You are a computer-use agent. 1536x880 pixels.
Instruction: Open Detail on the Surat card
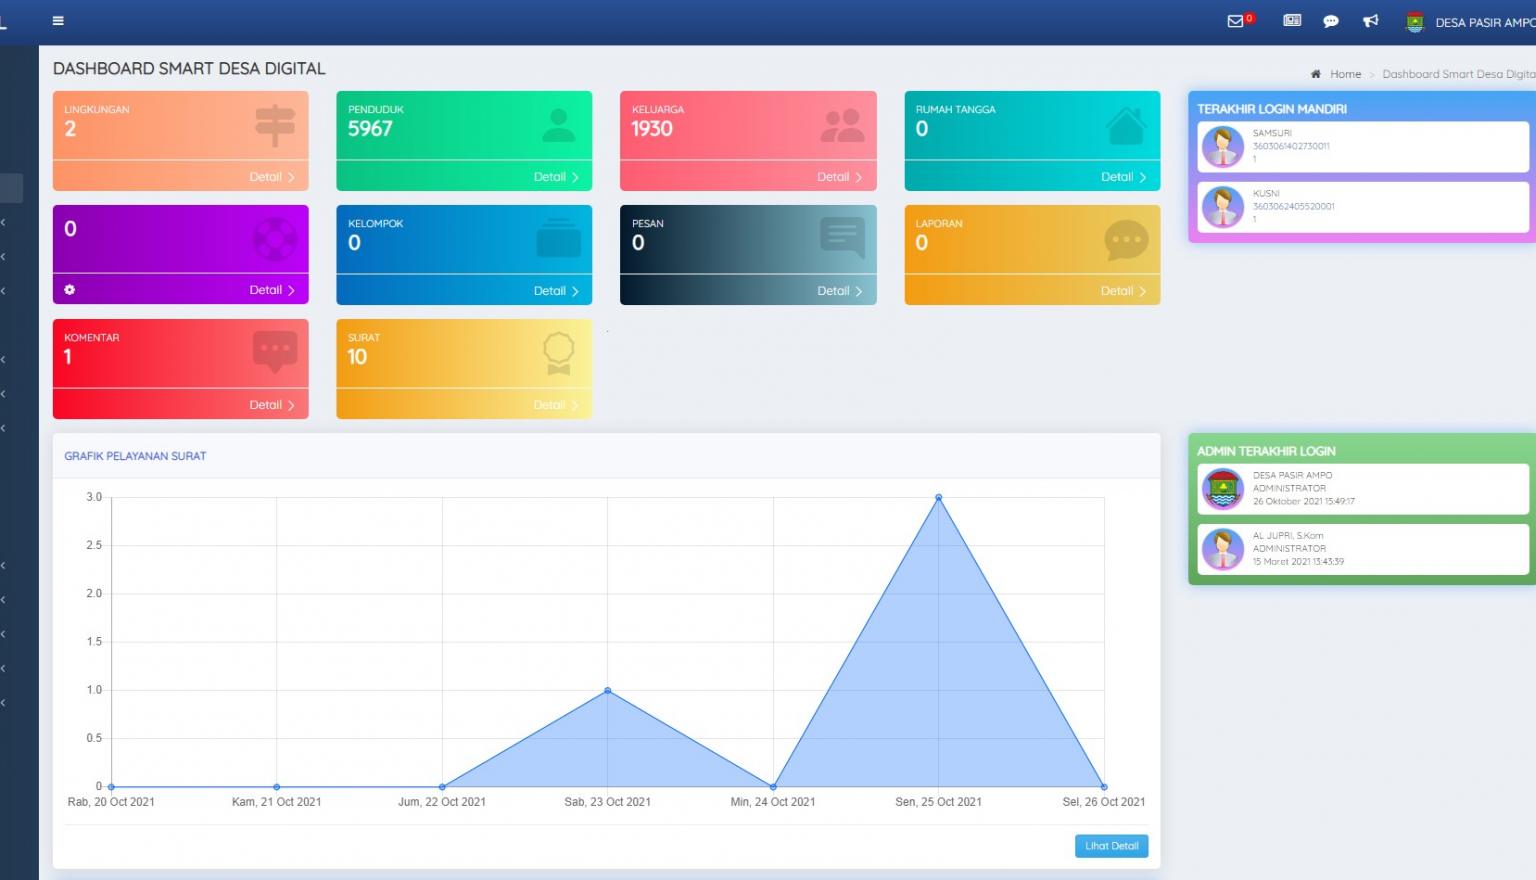[555, 405]
